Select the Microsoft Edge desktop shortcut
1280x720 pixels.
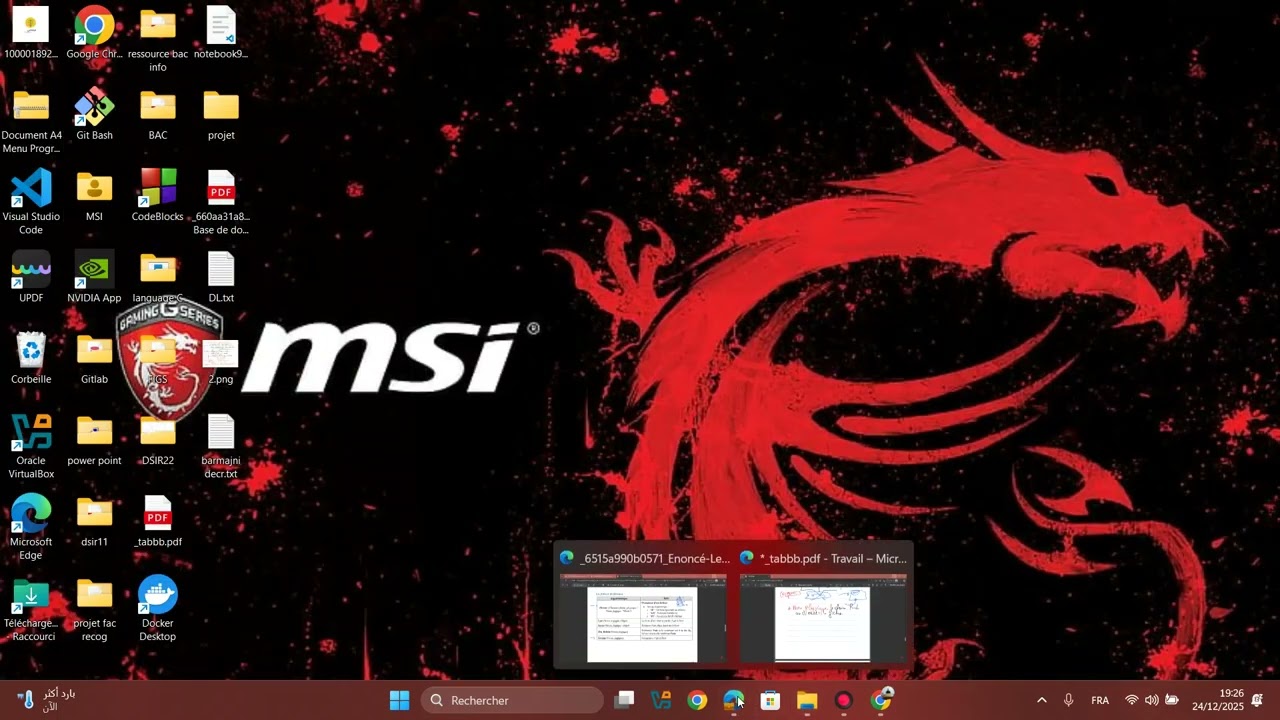coord(31,527)
